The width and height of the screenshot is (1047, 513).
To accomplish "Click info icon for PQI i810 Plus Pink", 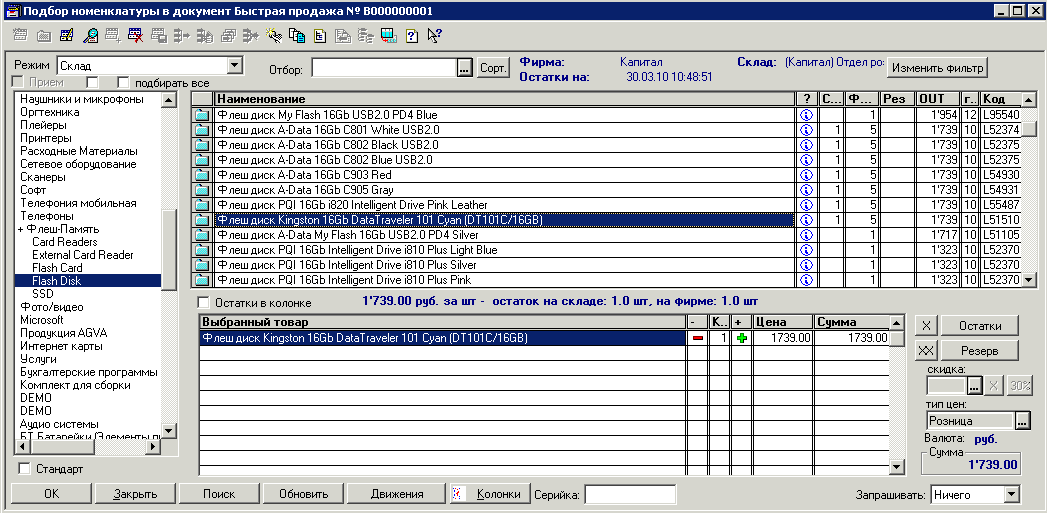I will point(806,280).
